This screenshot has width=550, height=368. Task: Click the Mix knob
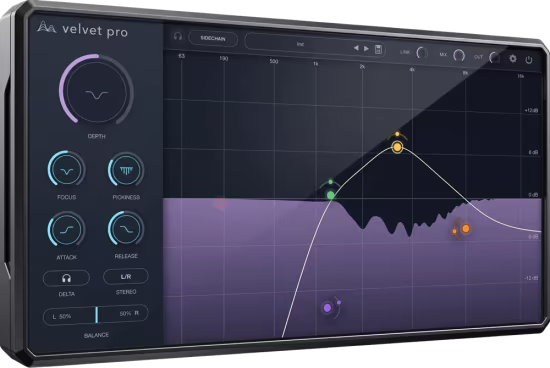(x=459, y=55)
